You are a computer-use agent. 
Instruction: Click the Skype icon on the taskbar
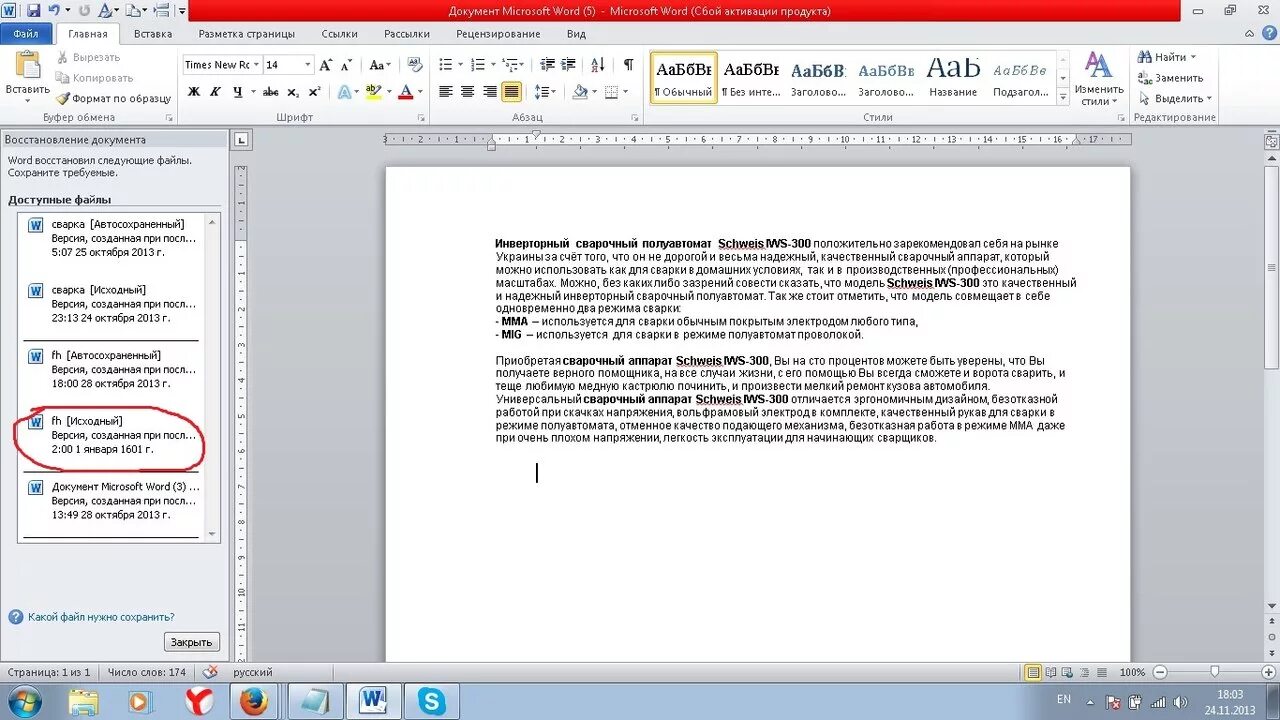pyautogui.click(x=432, y=701)
